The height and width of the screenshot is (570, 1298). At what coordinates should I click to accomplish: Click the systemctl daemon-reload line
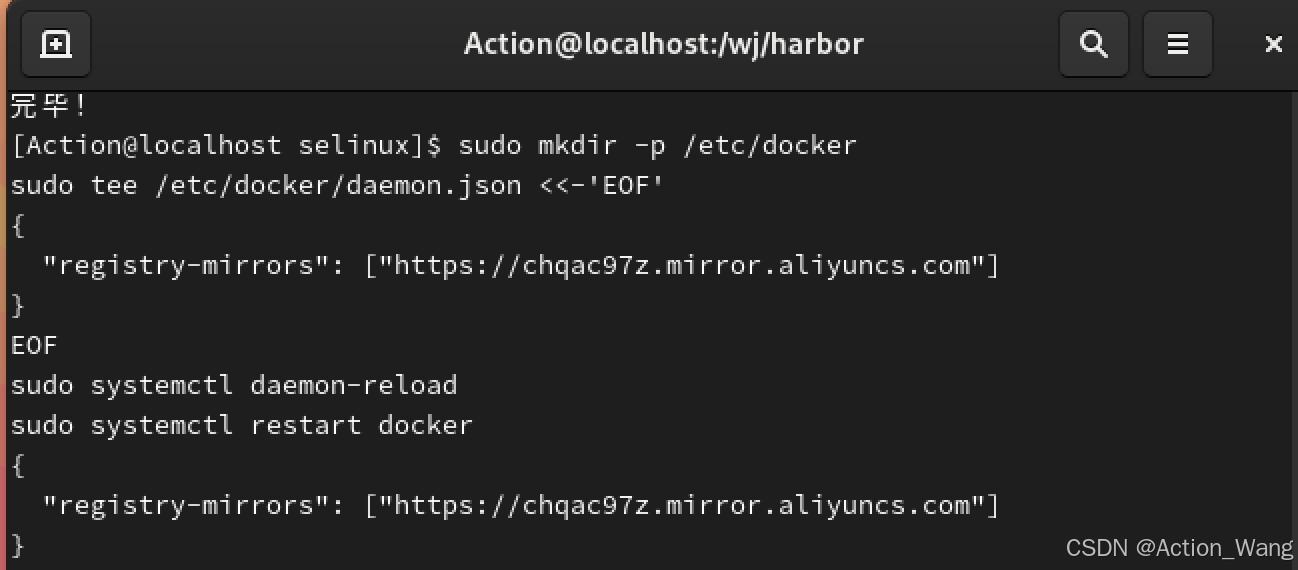click(234, 385)
